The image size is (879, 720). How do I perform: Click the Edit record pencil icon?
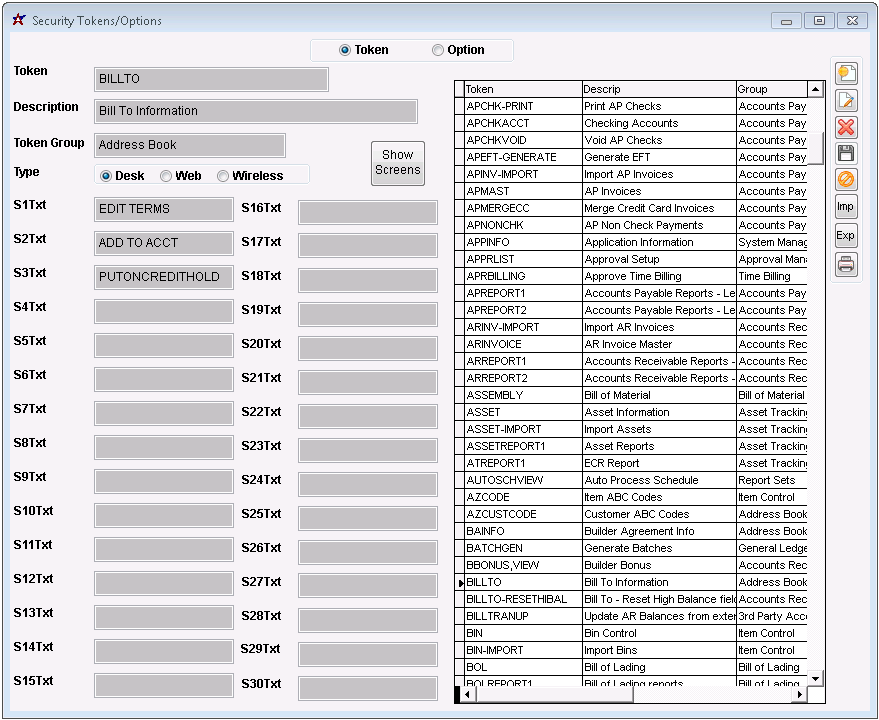[846, 100]
